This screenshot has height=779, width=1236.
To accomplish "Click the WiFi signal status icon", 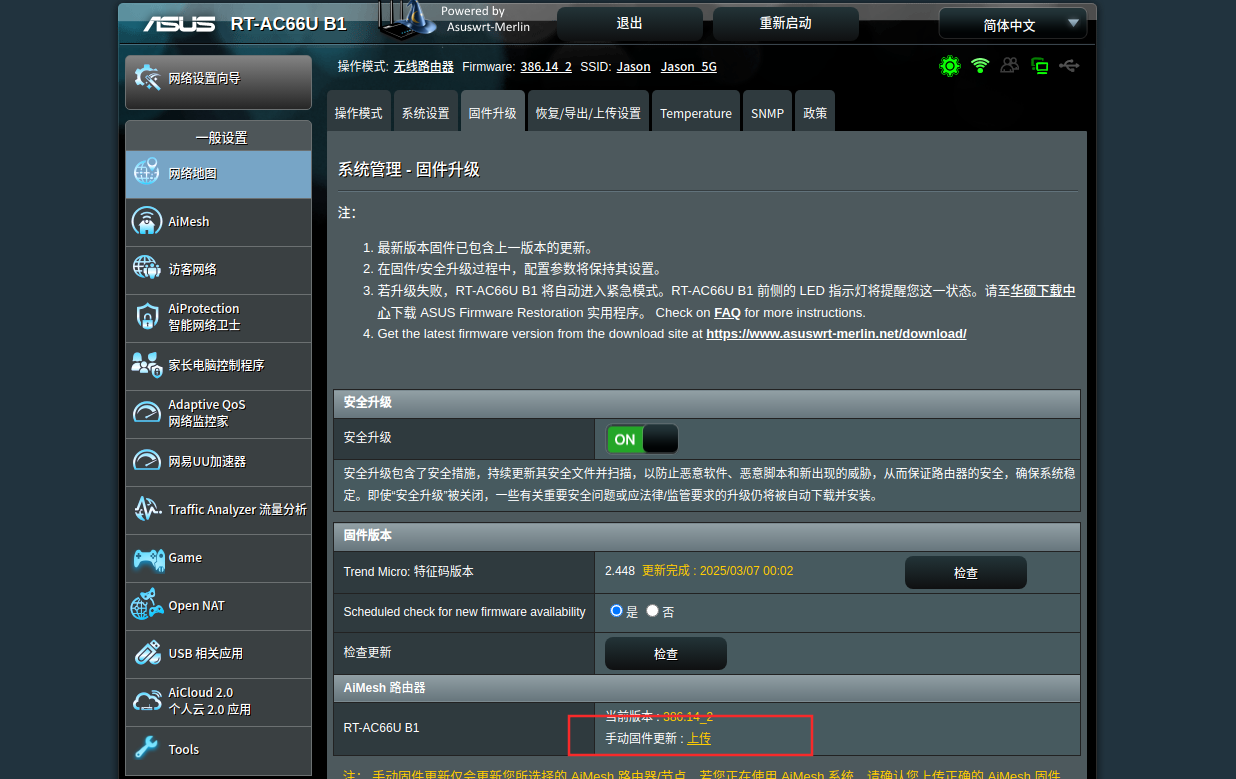I will (x=980, y=66).
